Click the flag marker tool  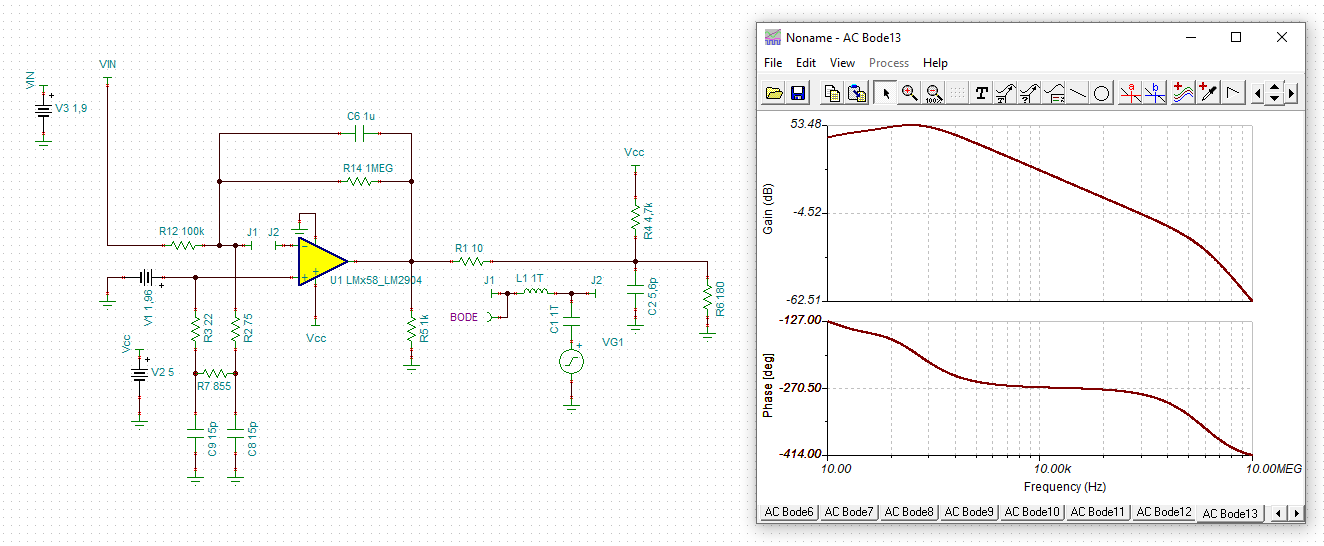pos(1233,93)
